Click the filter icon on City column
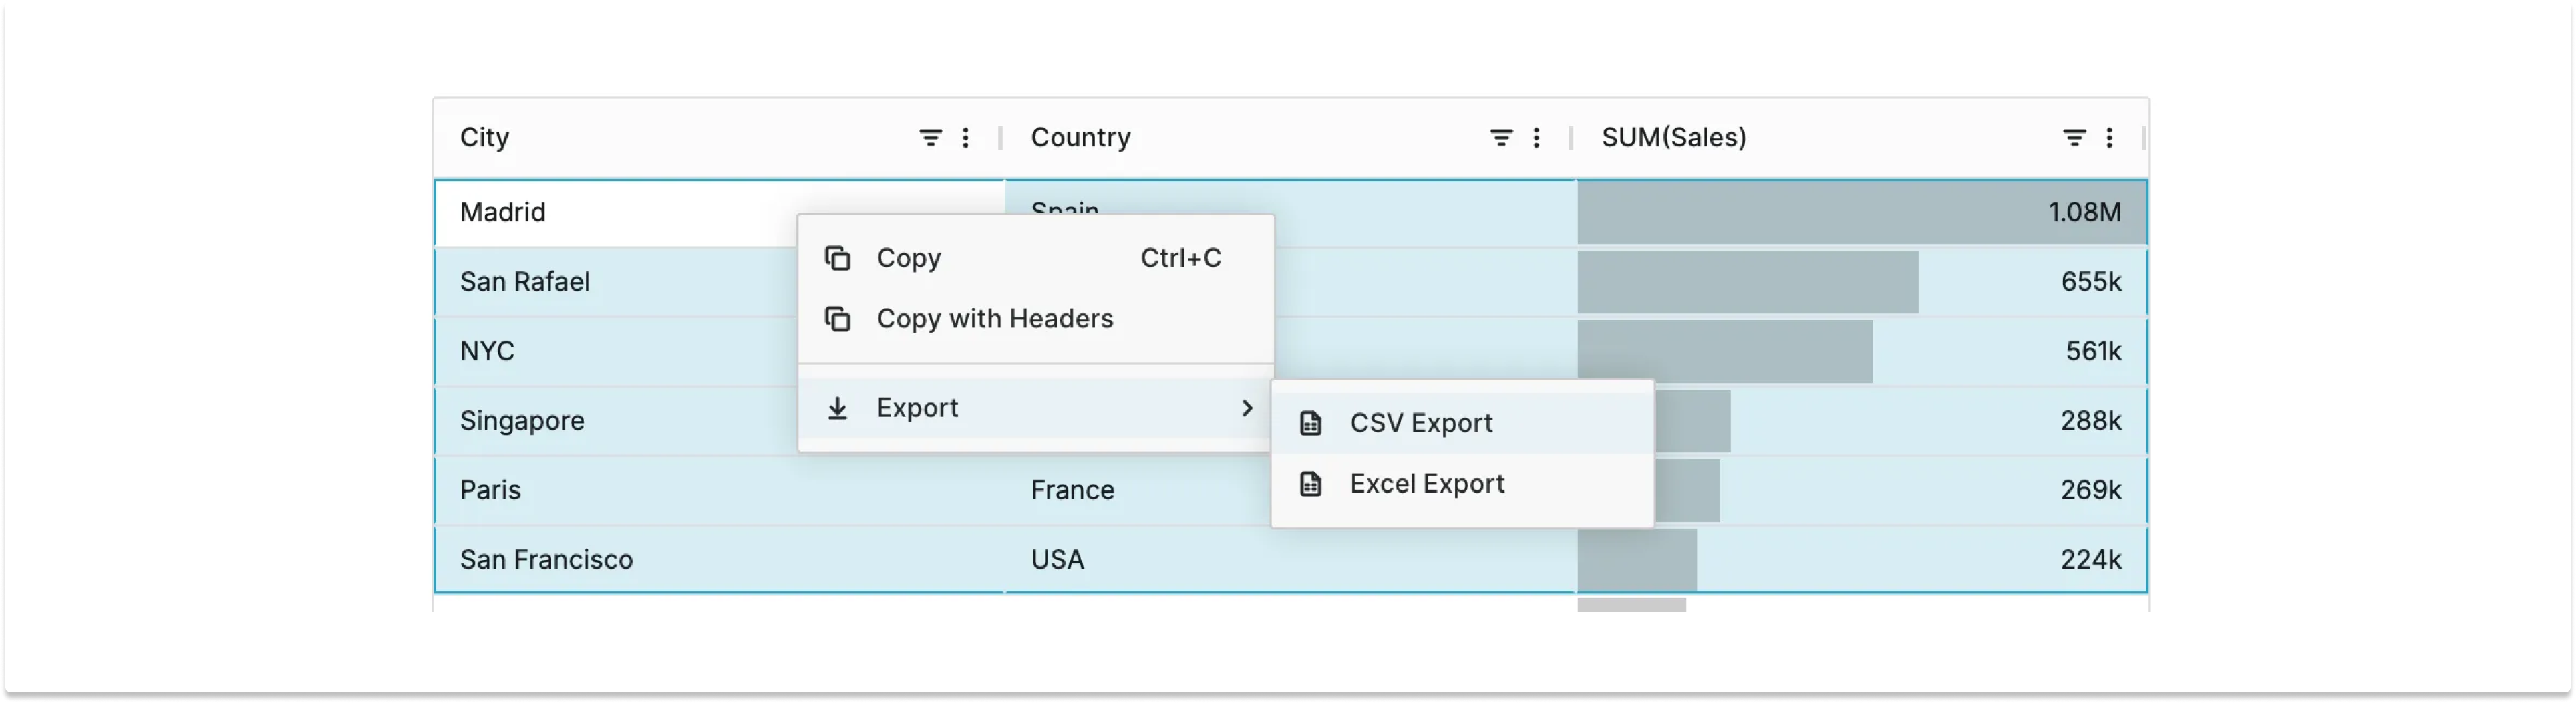Screen dimensions: 2576x703 coord(930,137)
